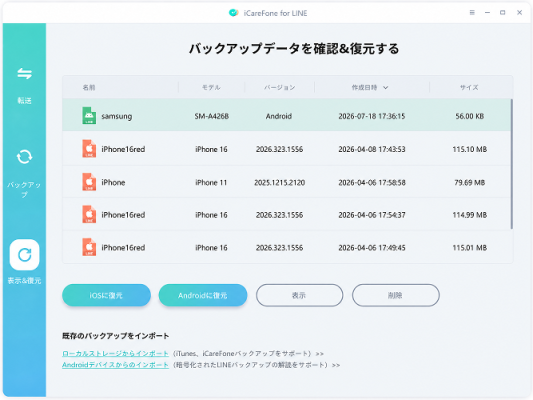This screenshot has height=400, width=533.
Task: Click the モデル column header
Action: coord(211,88)
